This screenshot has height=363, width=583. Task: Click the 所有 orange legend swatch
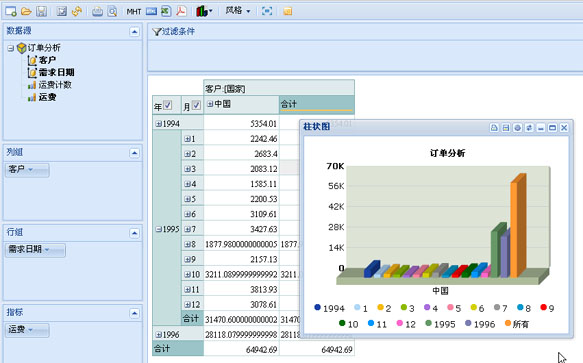click(x=508, y=323)
